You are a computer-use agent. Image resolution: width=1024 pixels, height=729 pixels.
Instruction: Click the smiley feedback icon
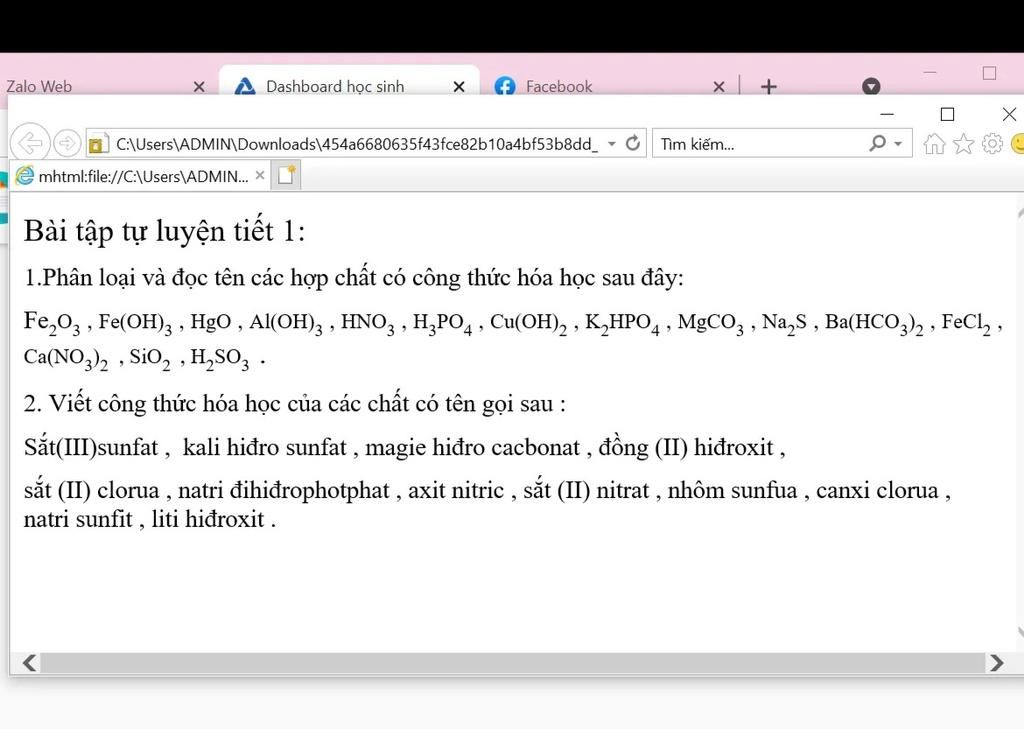pyautogui.click(x=1017, y=143)
